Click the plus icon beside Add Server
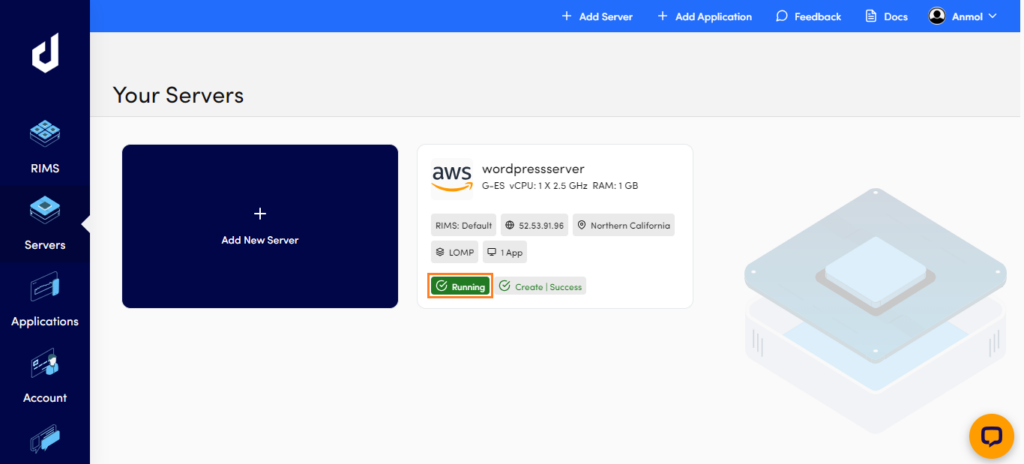This screenshot has width=1024, height=464. point(566,16)
